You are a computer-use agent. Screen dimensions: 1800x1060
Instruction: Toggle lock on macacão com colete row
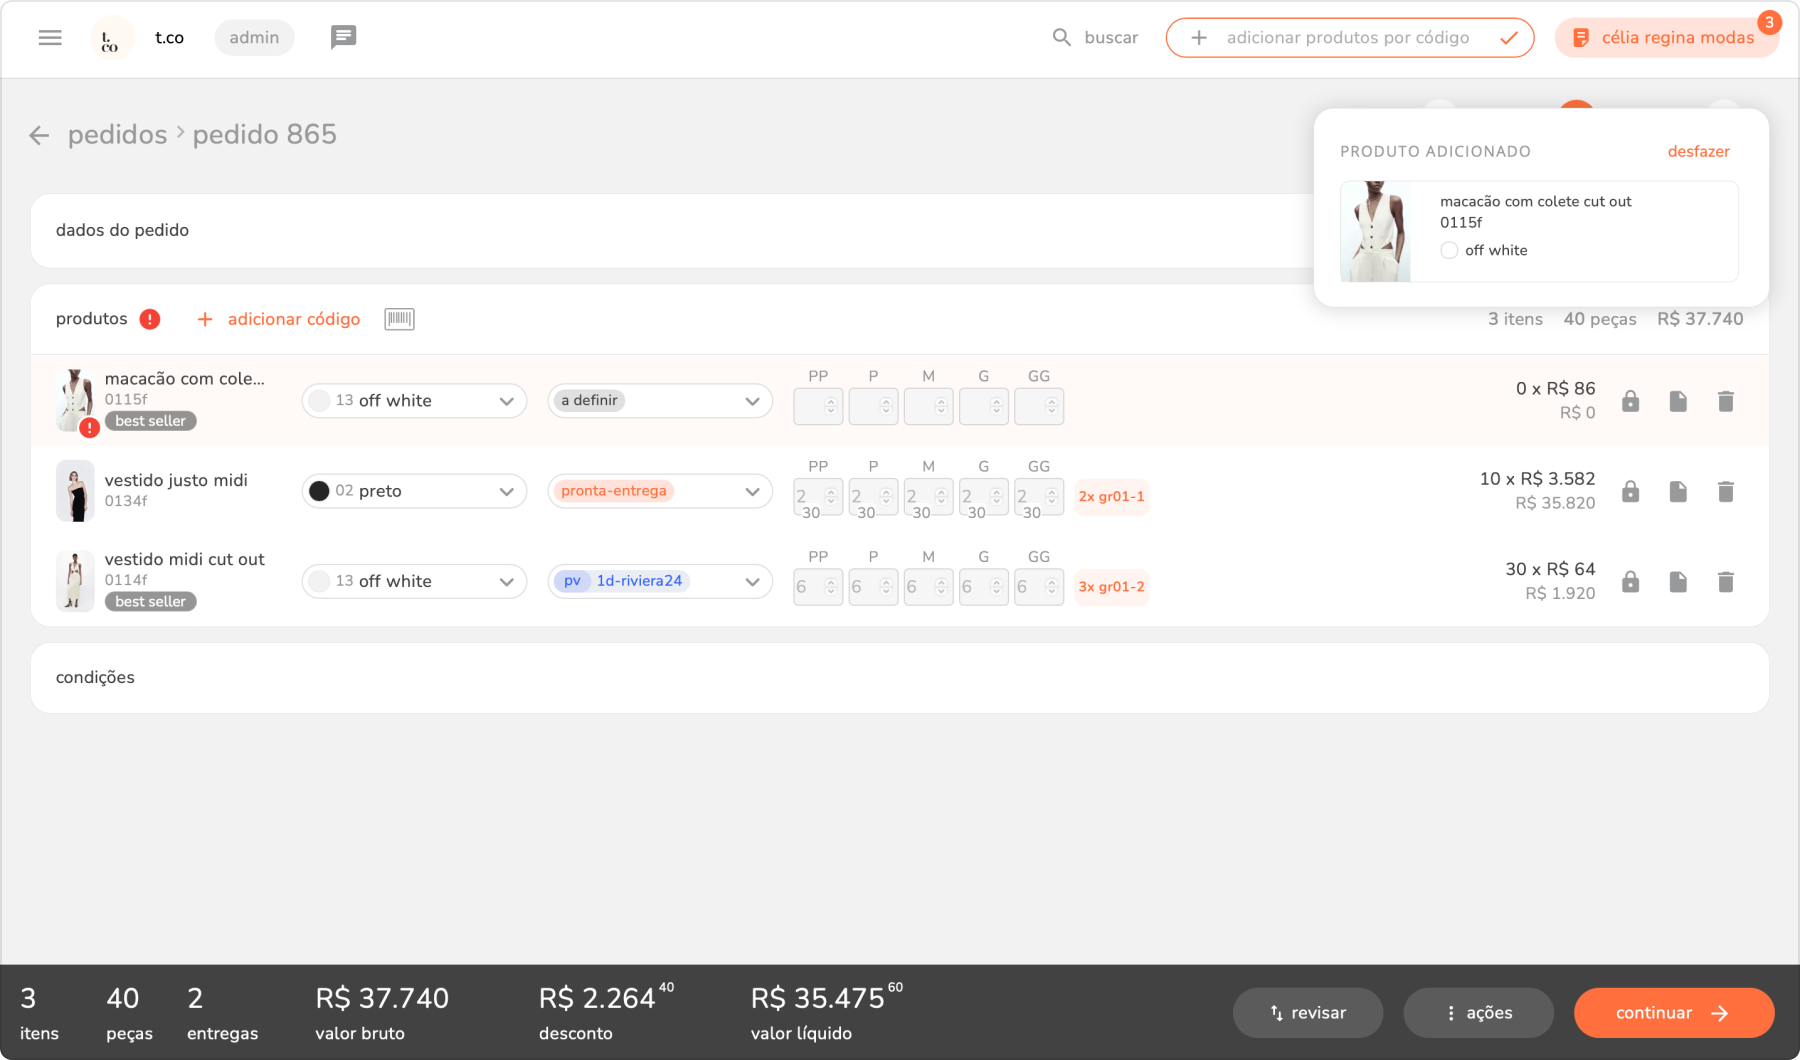pos(1630,402)
